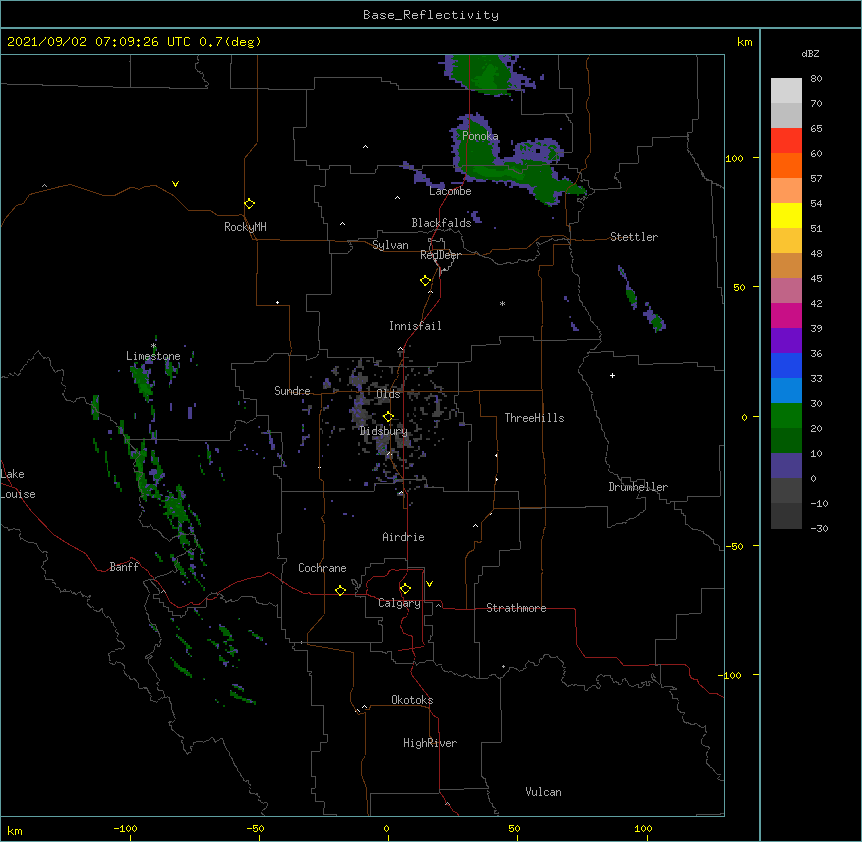Click the Strathmore label
862x842 pixels.
pos(516,608)
